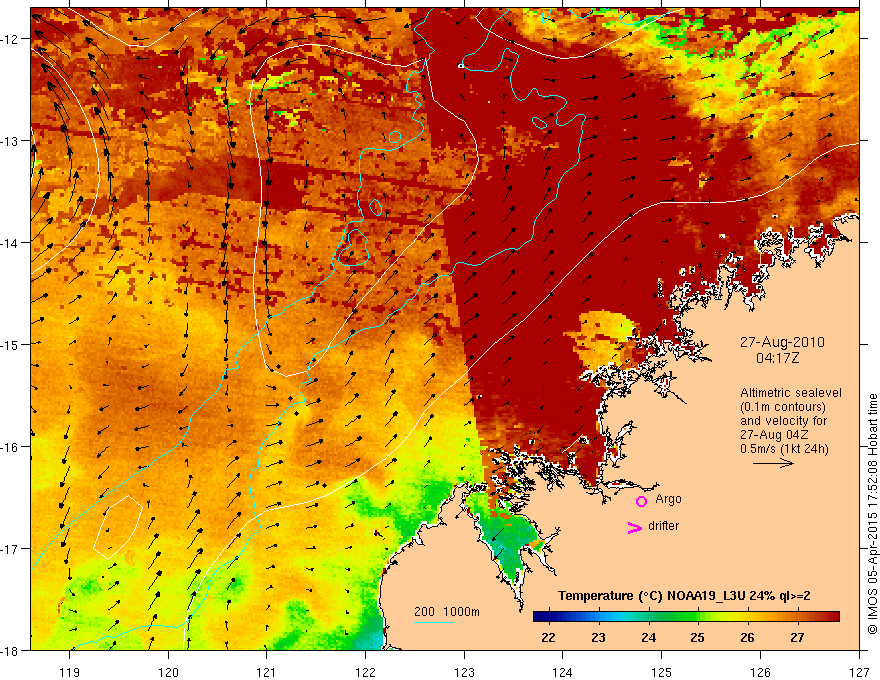
Task: Click the color bar tick label 27
Action: (x=797, y=637)
